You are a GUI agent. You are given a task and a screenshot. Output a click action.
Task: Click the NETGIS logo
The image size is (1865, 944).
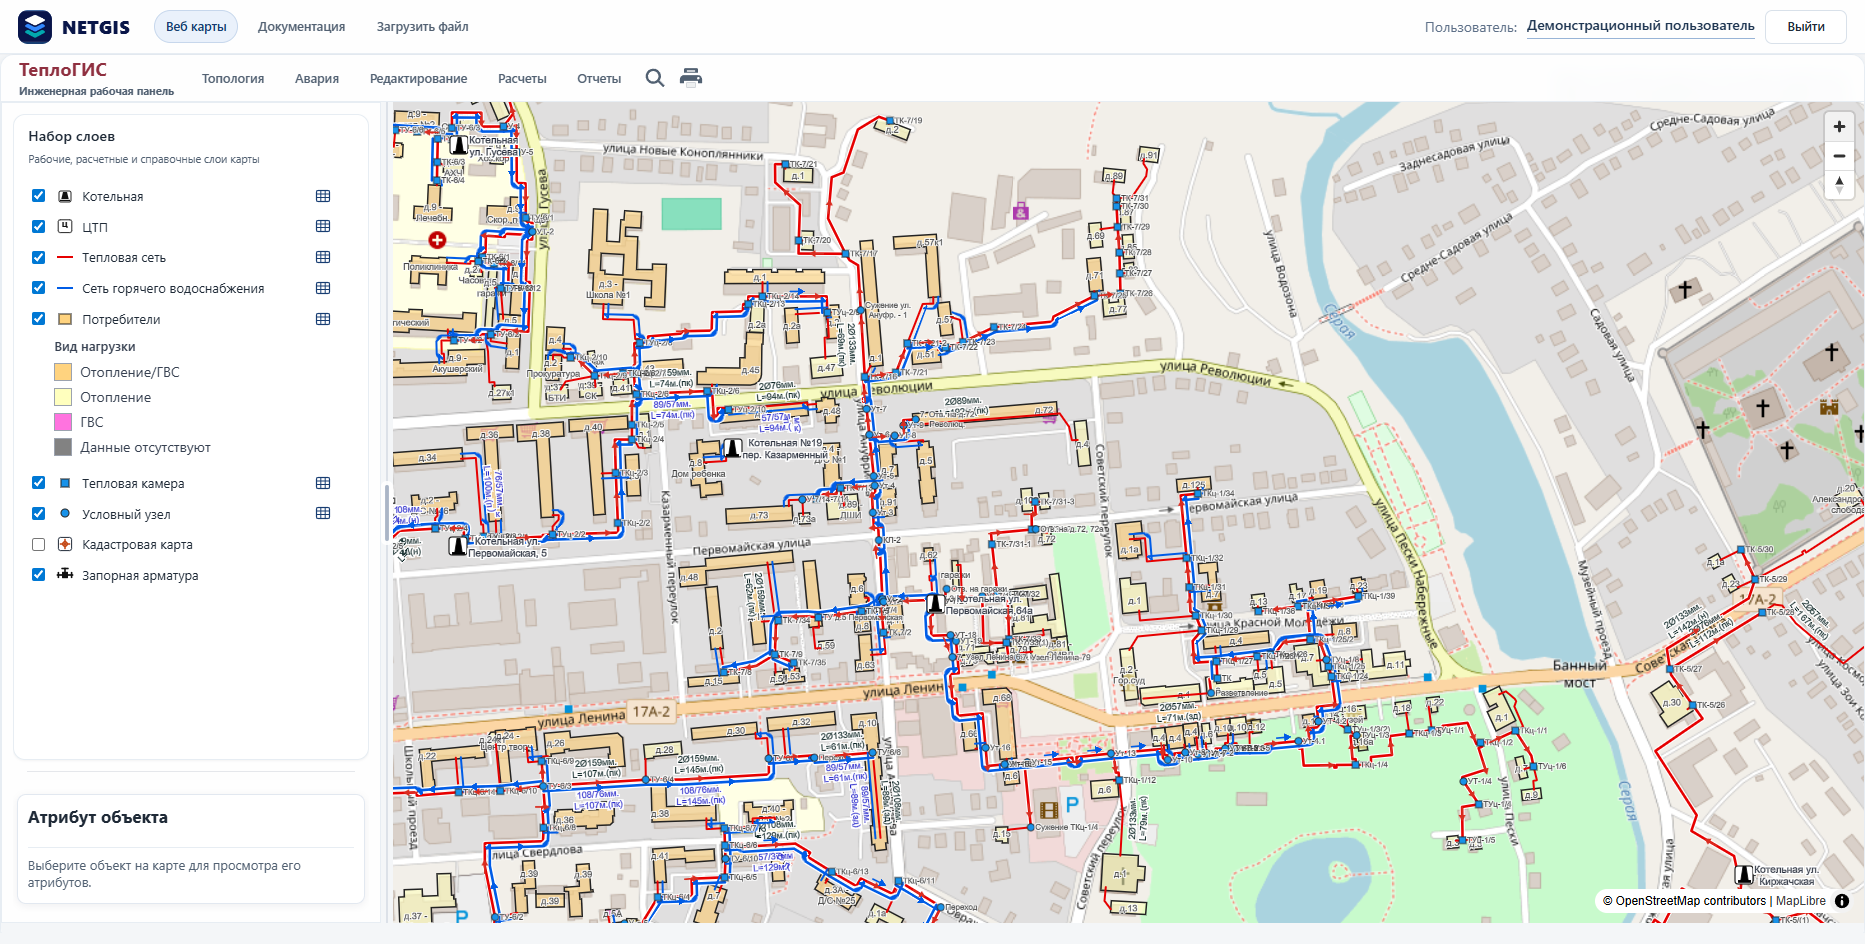tap(74, 27)
